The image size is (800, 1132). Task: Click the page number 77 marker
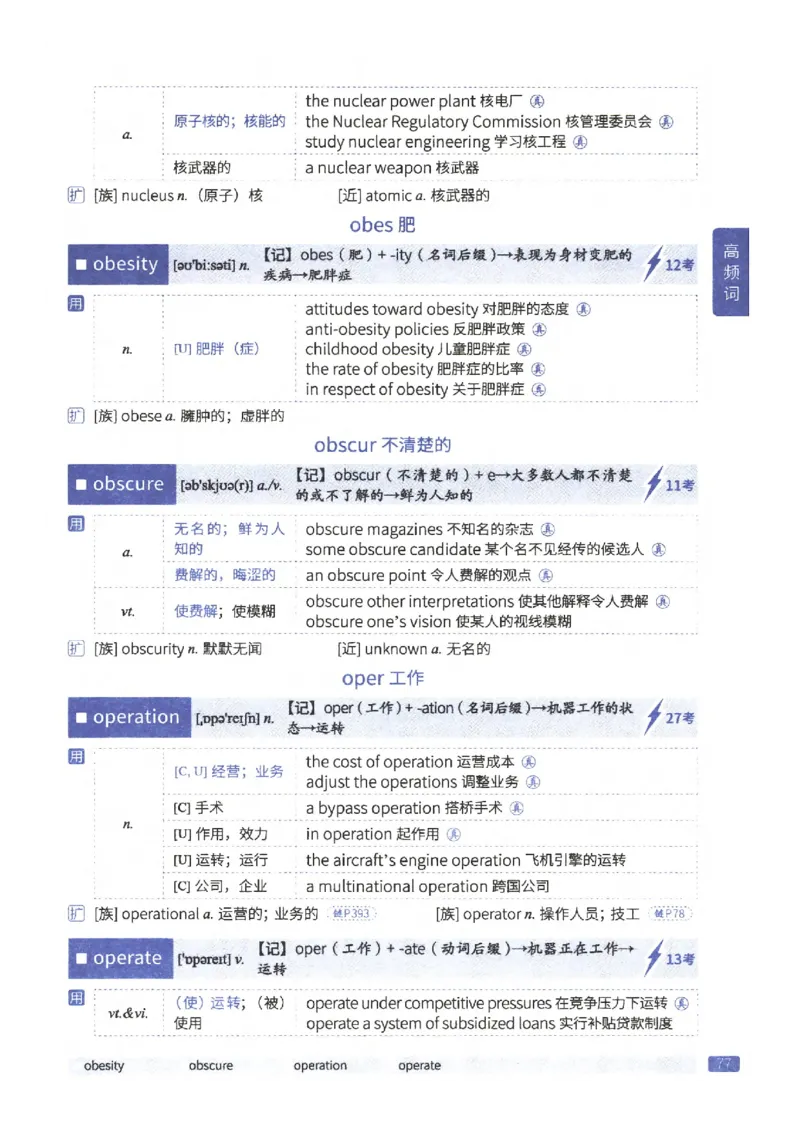[x=726, y=1065]
